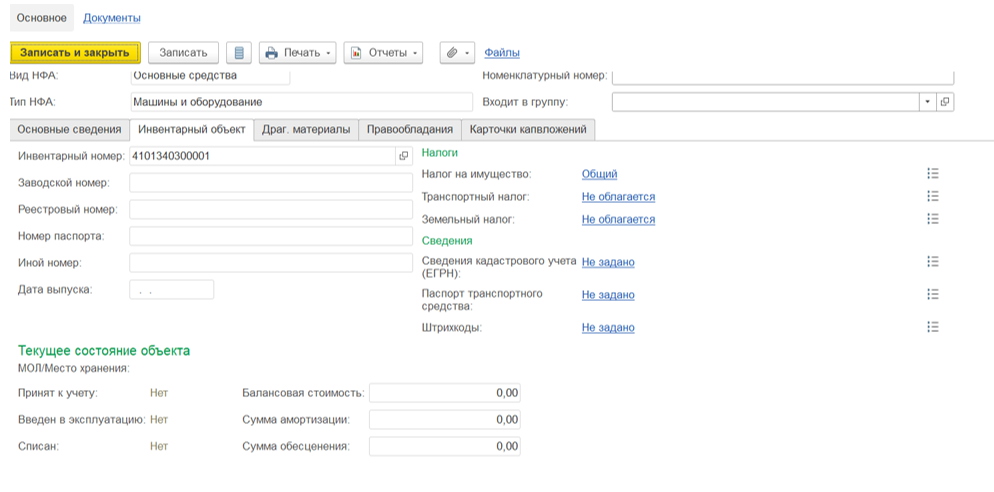Focus the Номенклатурный номер field
Screen dimensions: 994x492
783,77
